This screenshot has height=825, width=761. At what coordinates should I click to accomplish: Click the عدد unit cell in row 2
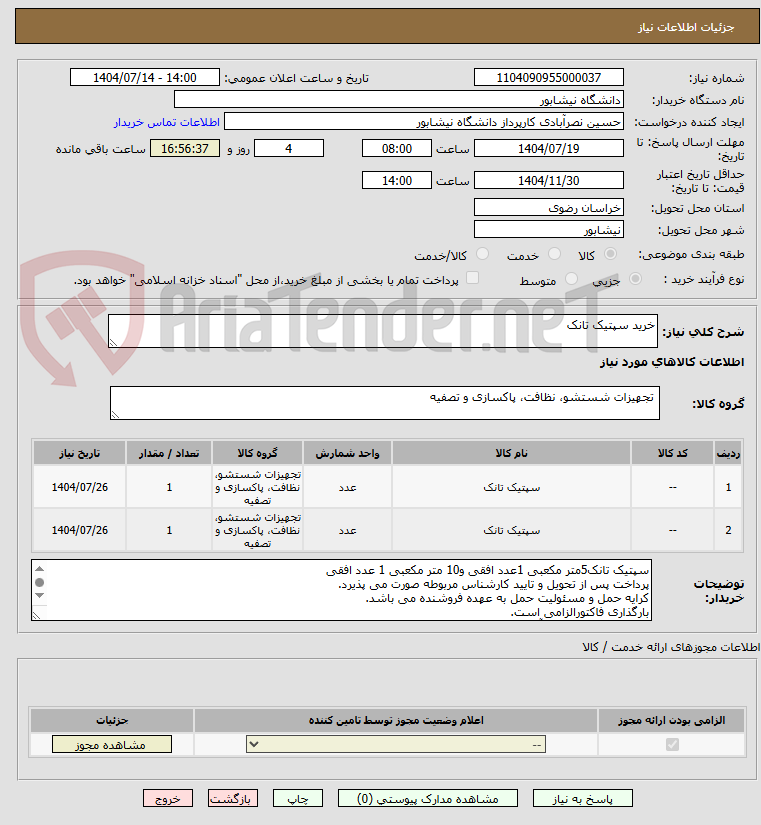(347, 530)
